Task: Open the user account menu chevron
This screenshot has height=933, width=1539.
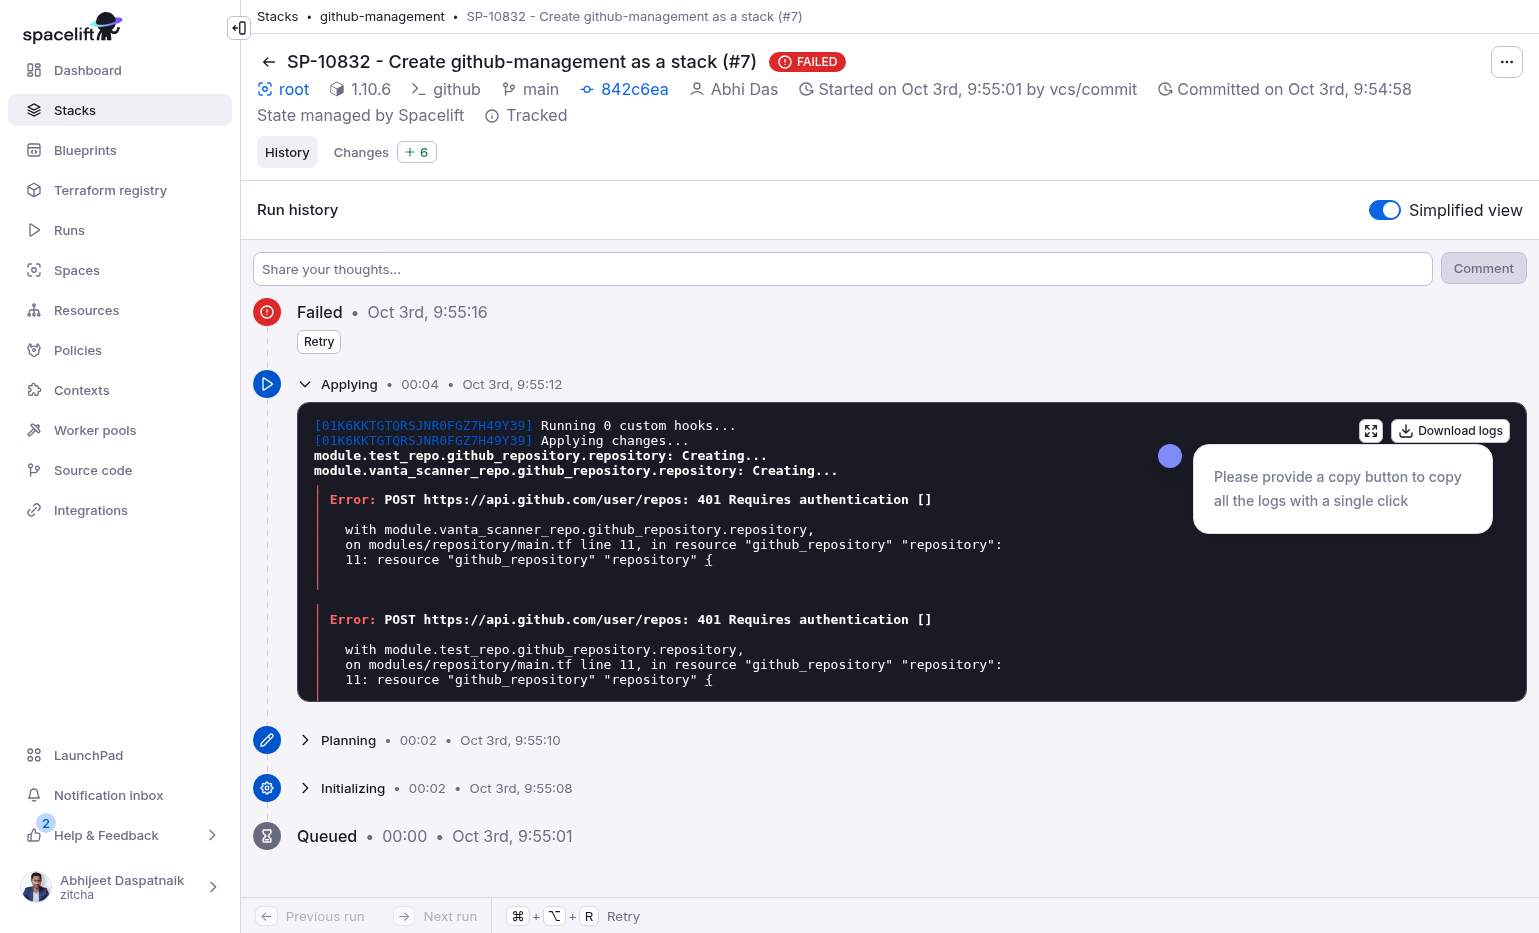Action: click(x=213, y=887)
